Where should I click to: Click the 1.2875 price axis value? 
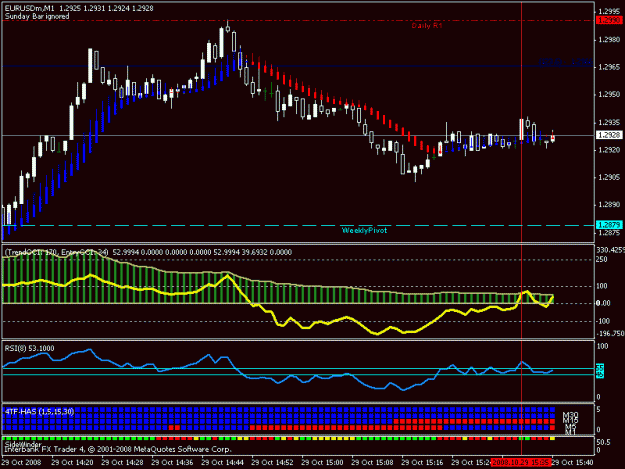609,233
